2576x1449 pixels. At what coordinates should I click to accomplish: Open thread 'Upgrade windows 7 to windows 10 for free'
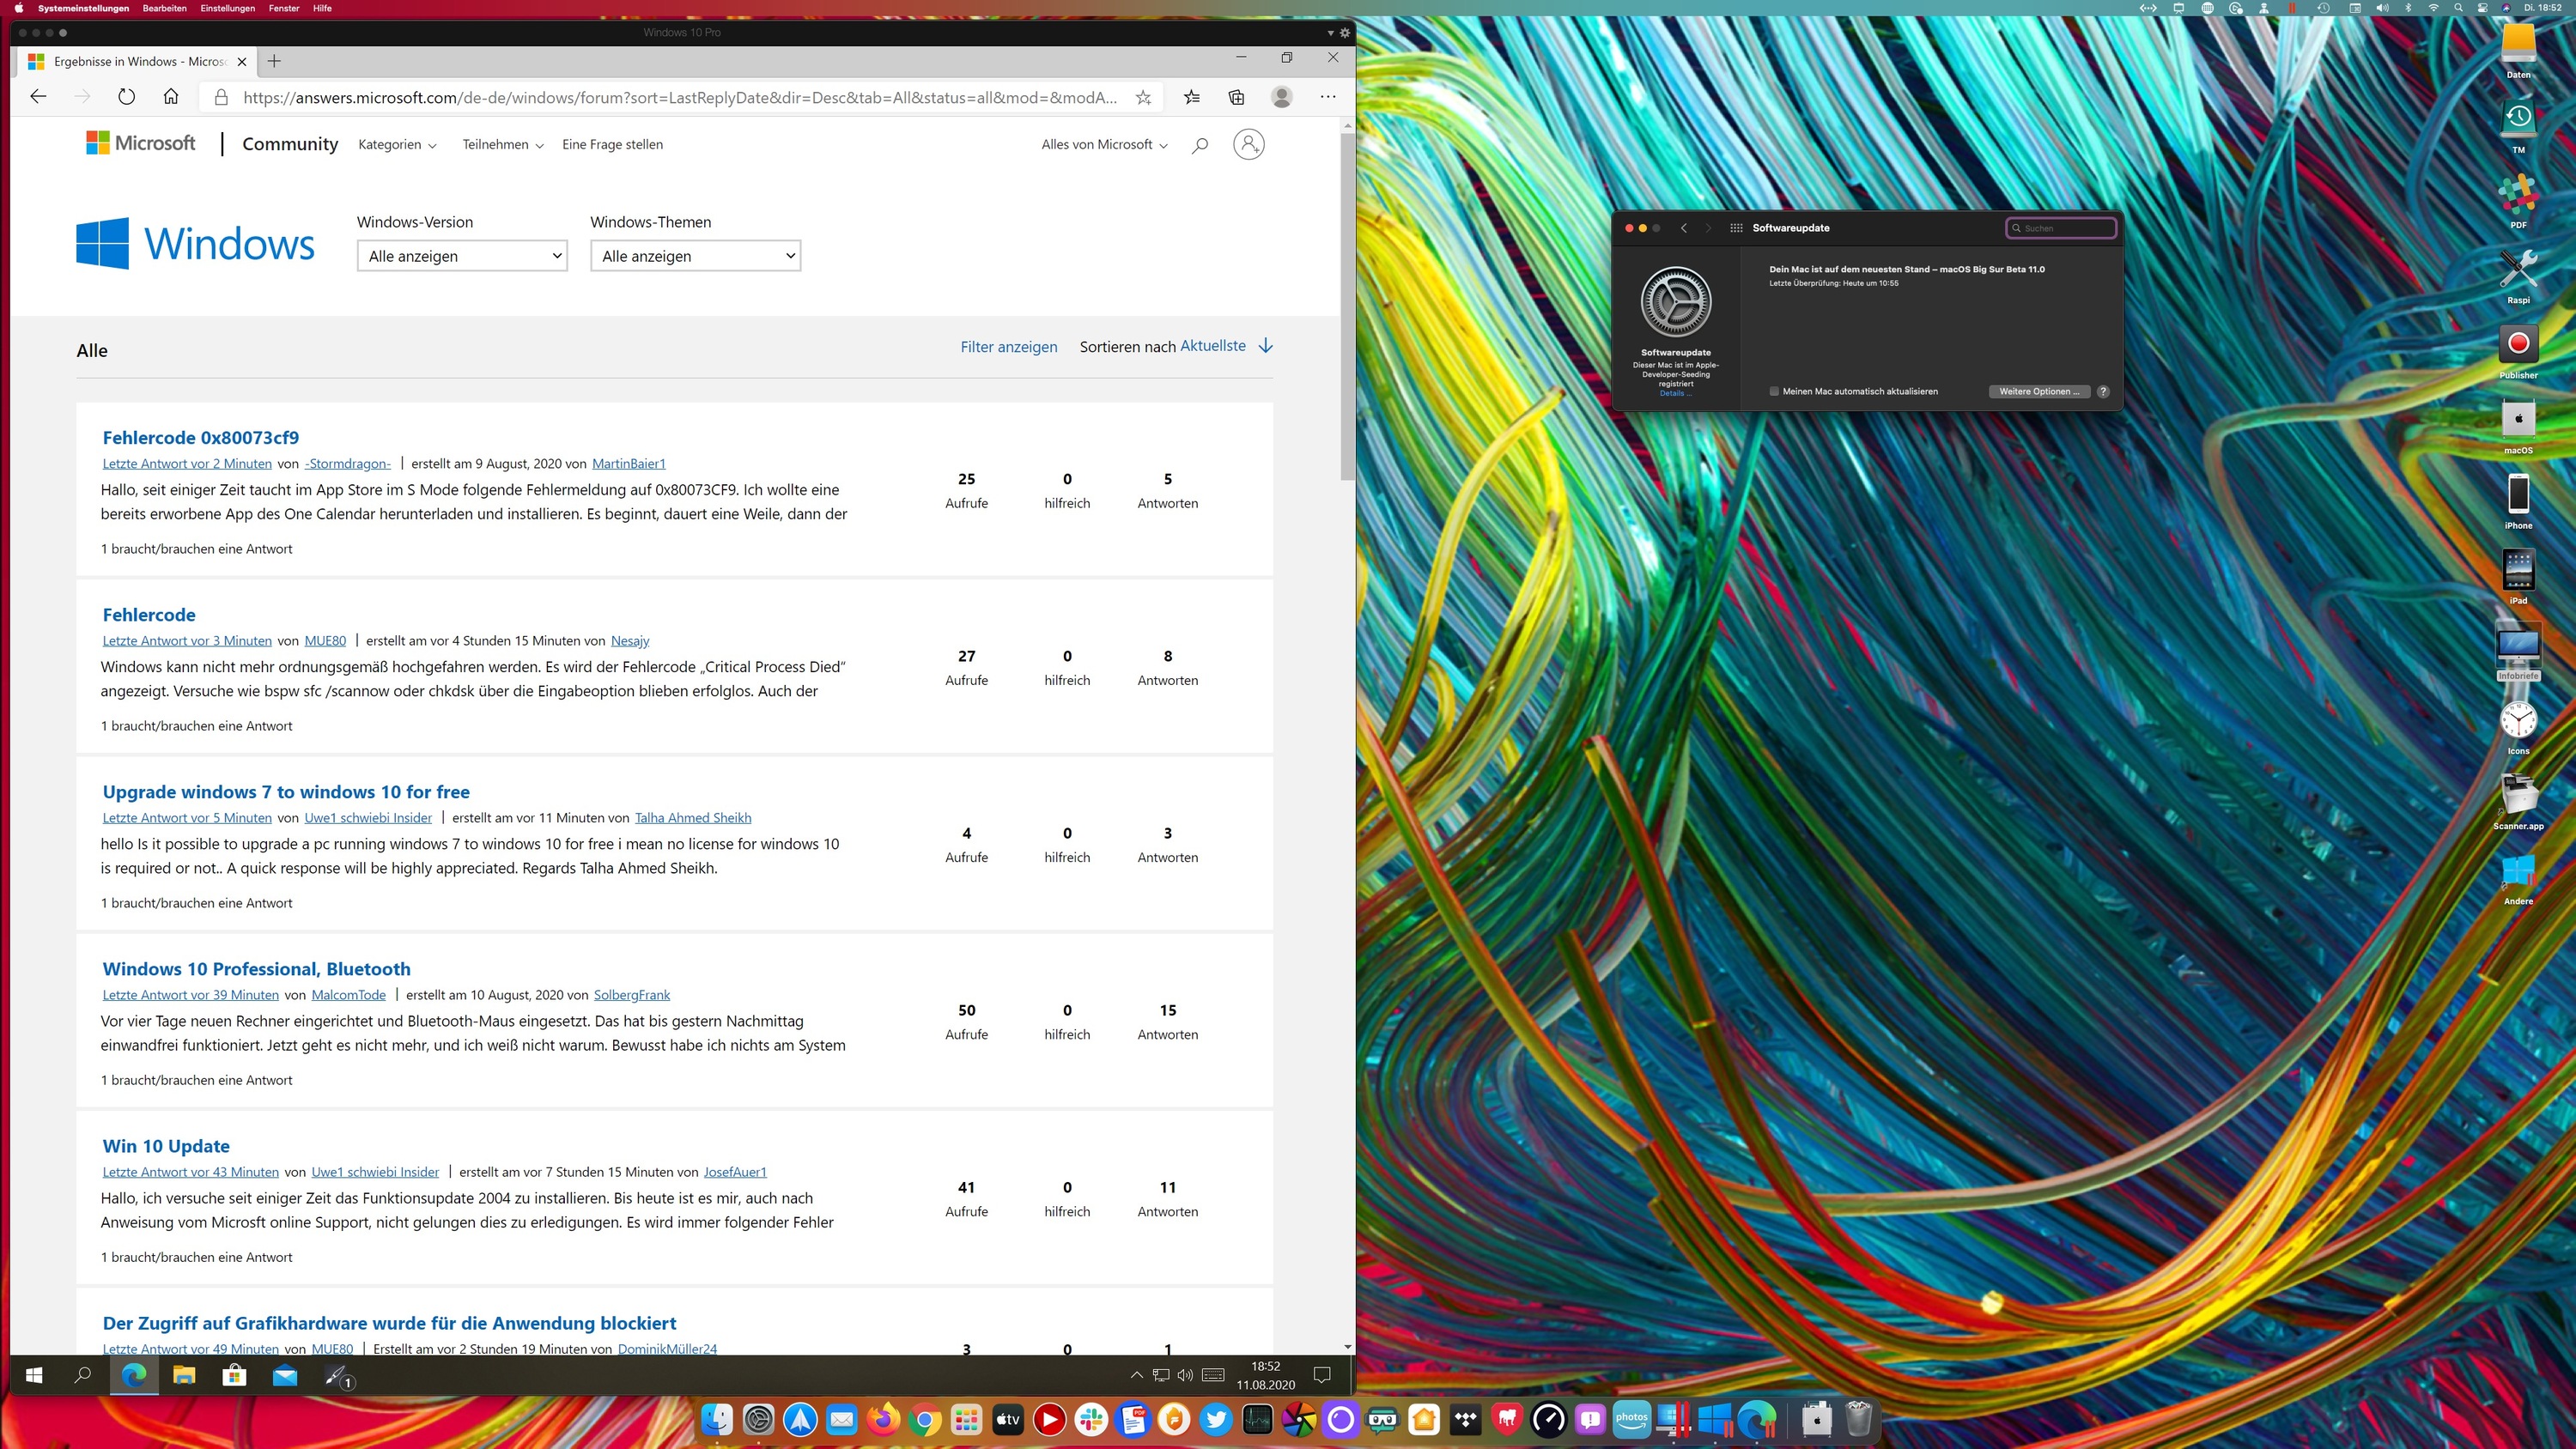[x=286, y=792]
